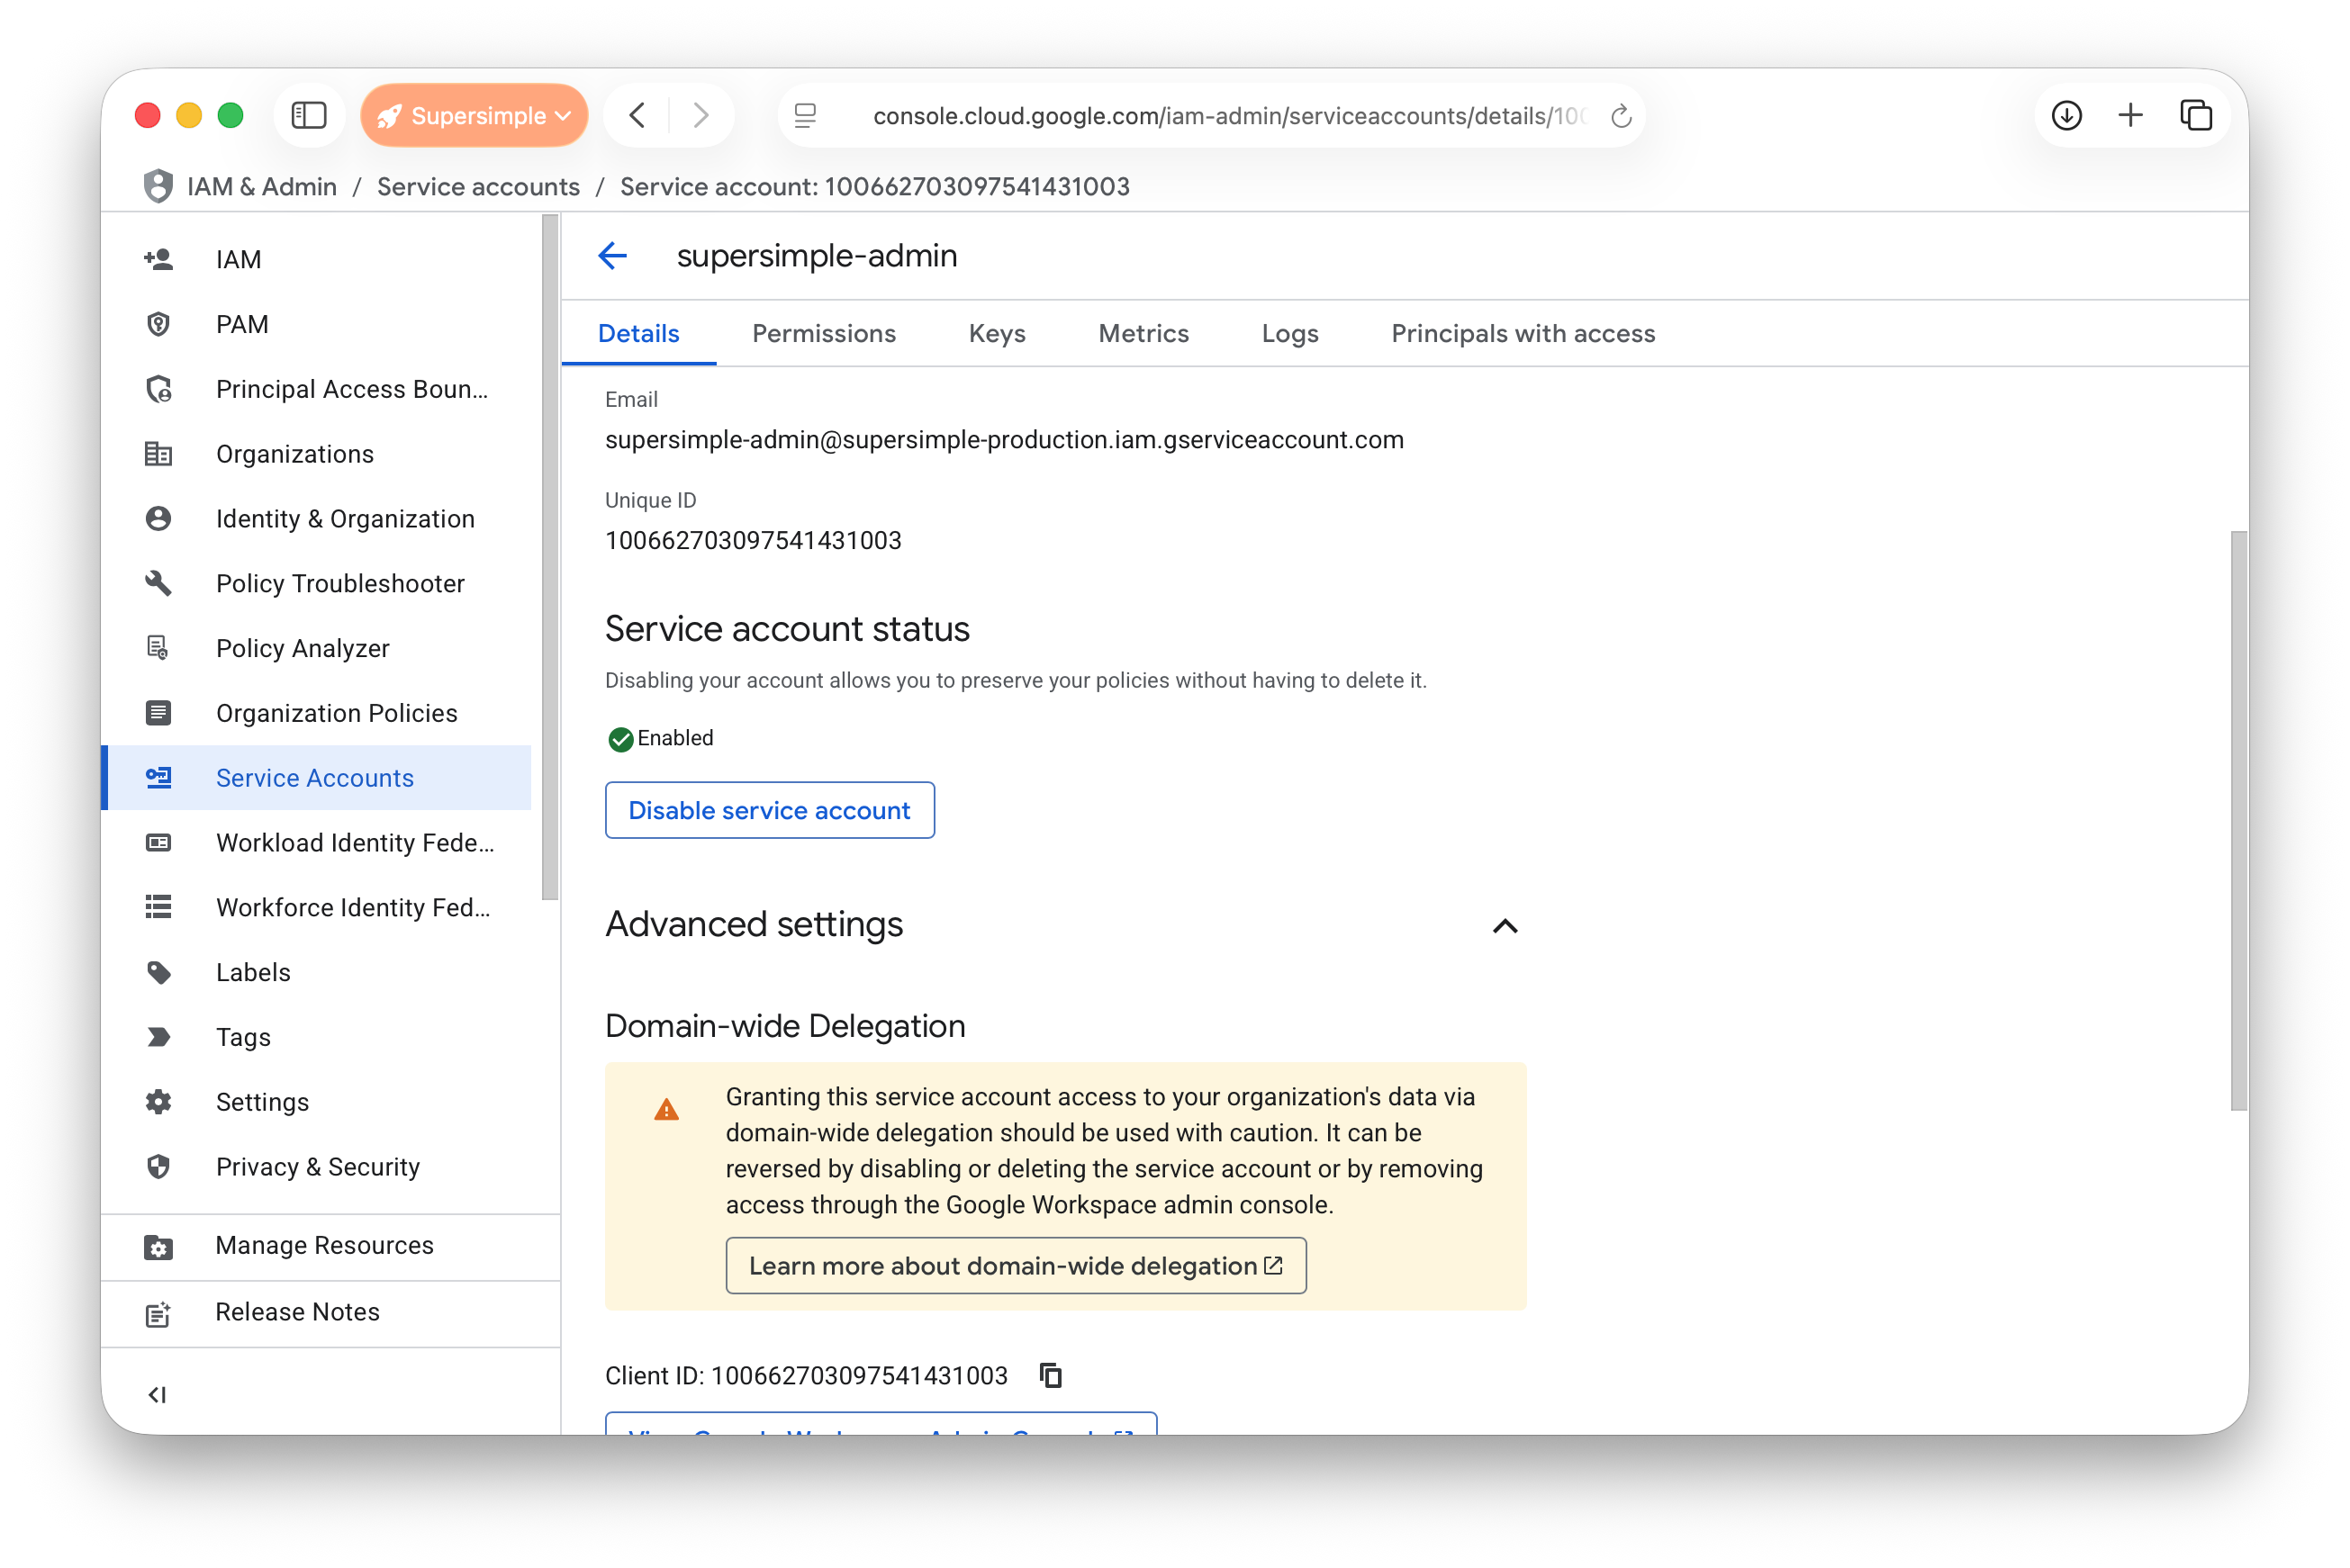Click the main page vertical scrollbar
Screen dimensions: 2350x1568
[2238, 820]
